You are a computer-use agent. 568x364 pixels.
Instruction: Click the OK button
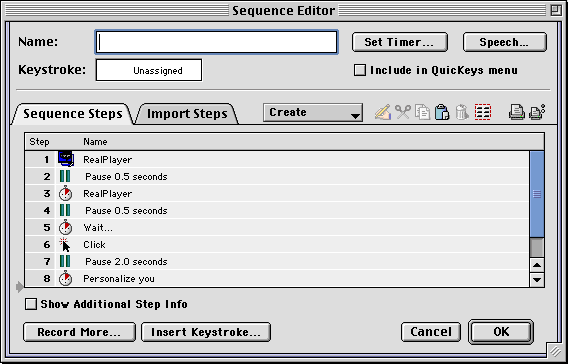click(x=501, y=332)
